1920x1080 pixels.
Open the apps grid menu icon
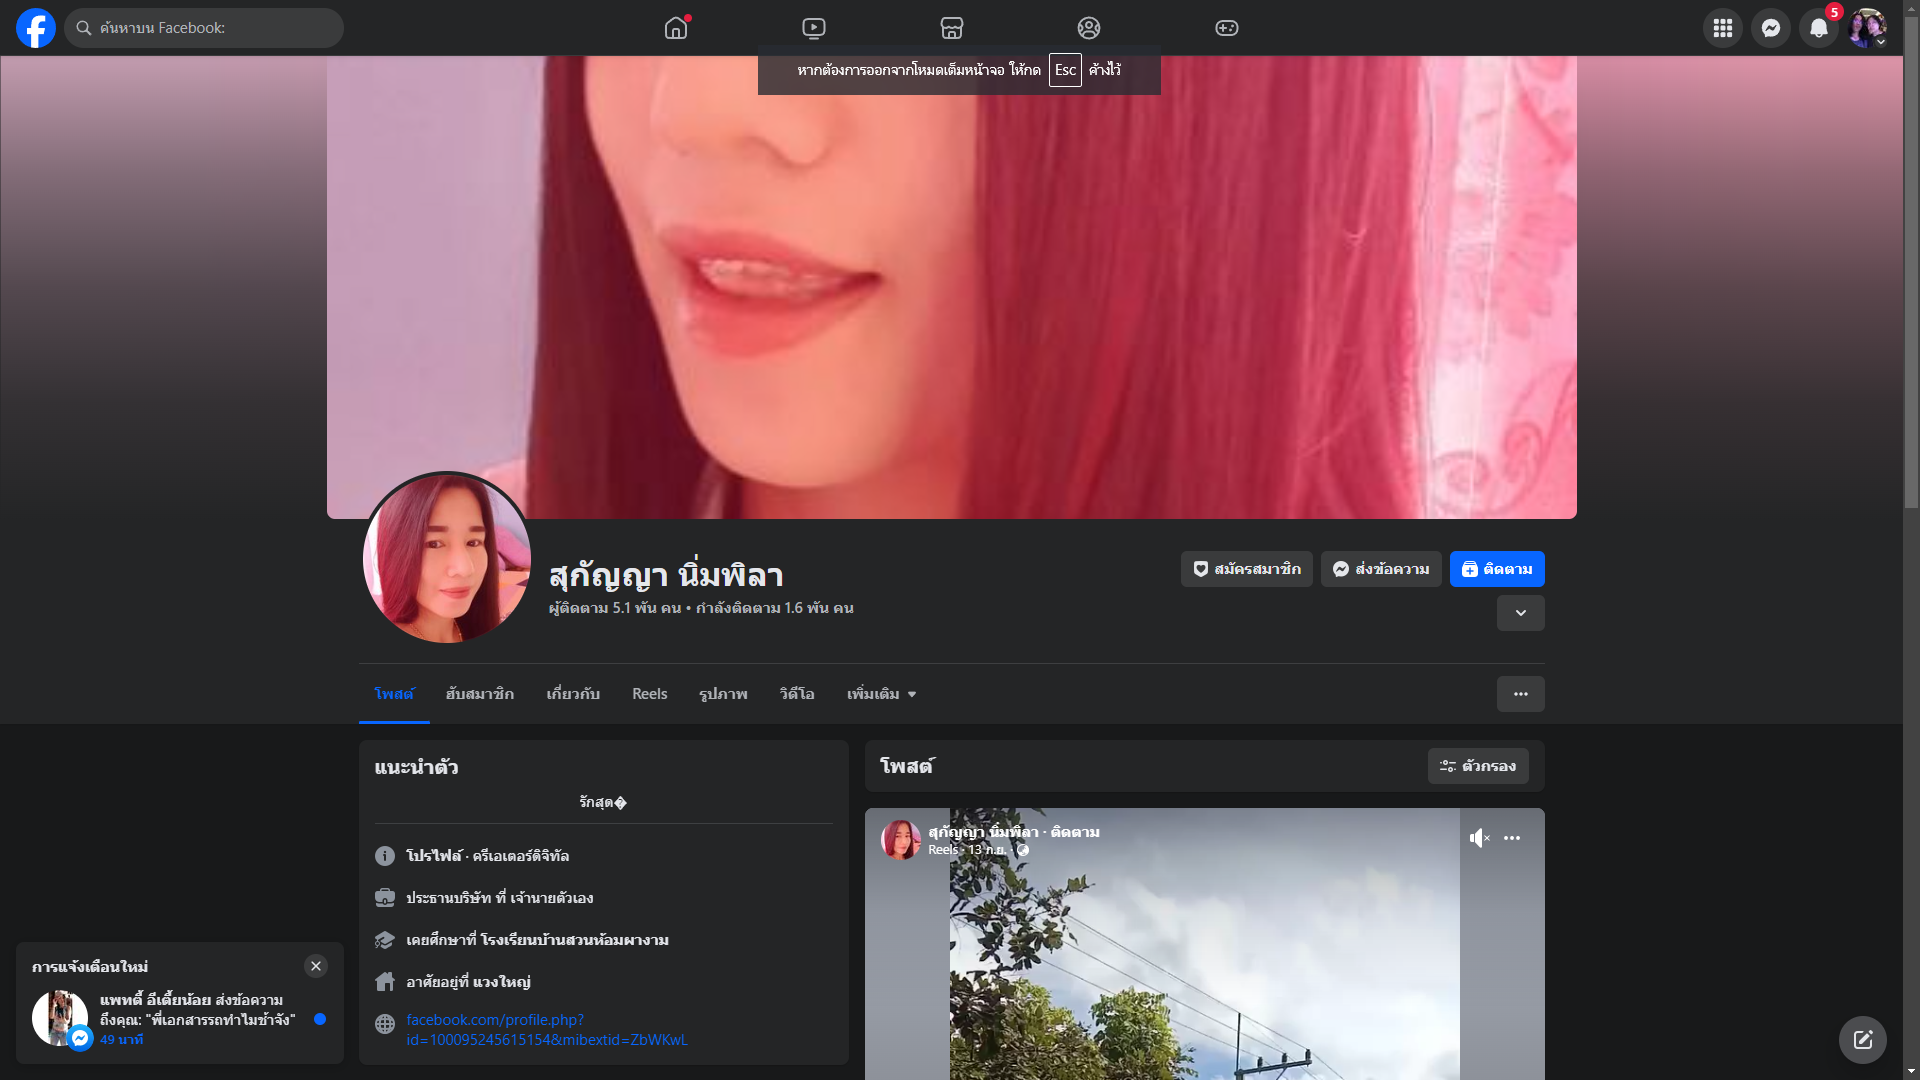point(1722,28)
